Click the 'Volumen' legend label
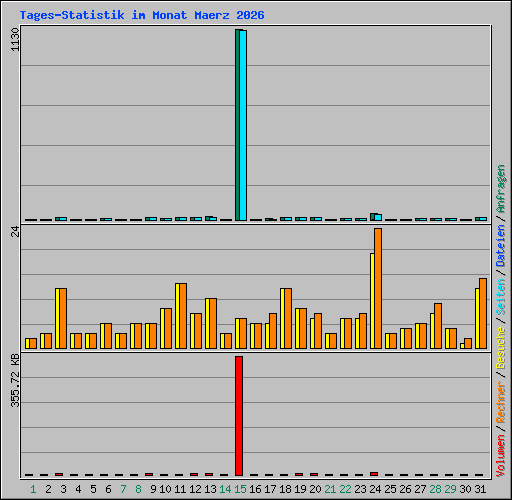The width and height of the screenshot is (512, 500). pyautogui.click(x=500, y=455)
